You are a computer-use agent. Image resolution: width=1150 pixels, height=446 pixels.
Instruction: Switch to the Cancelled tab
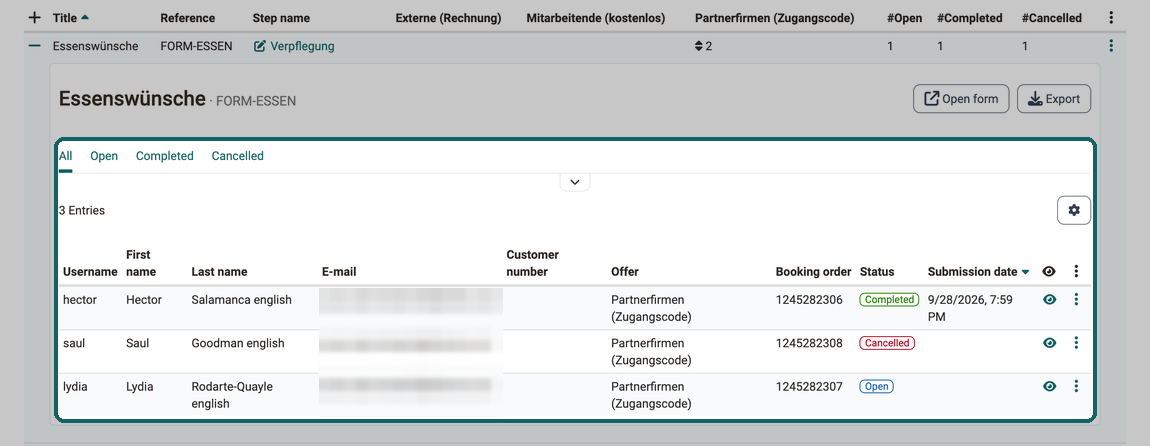(238, 156)
